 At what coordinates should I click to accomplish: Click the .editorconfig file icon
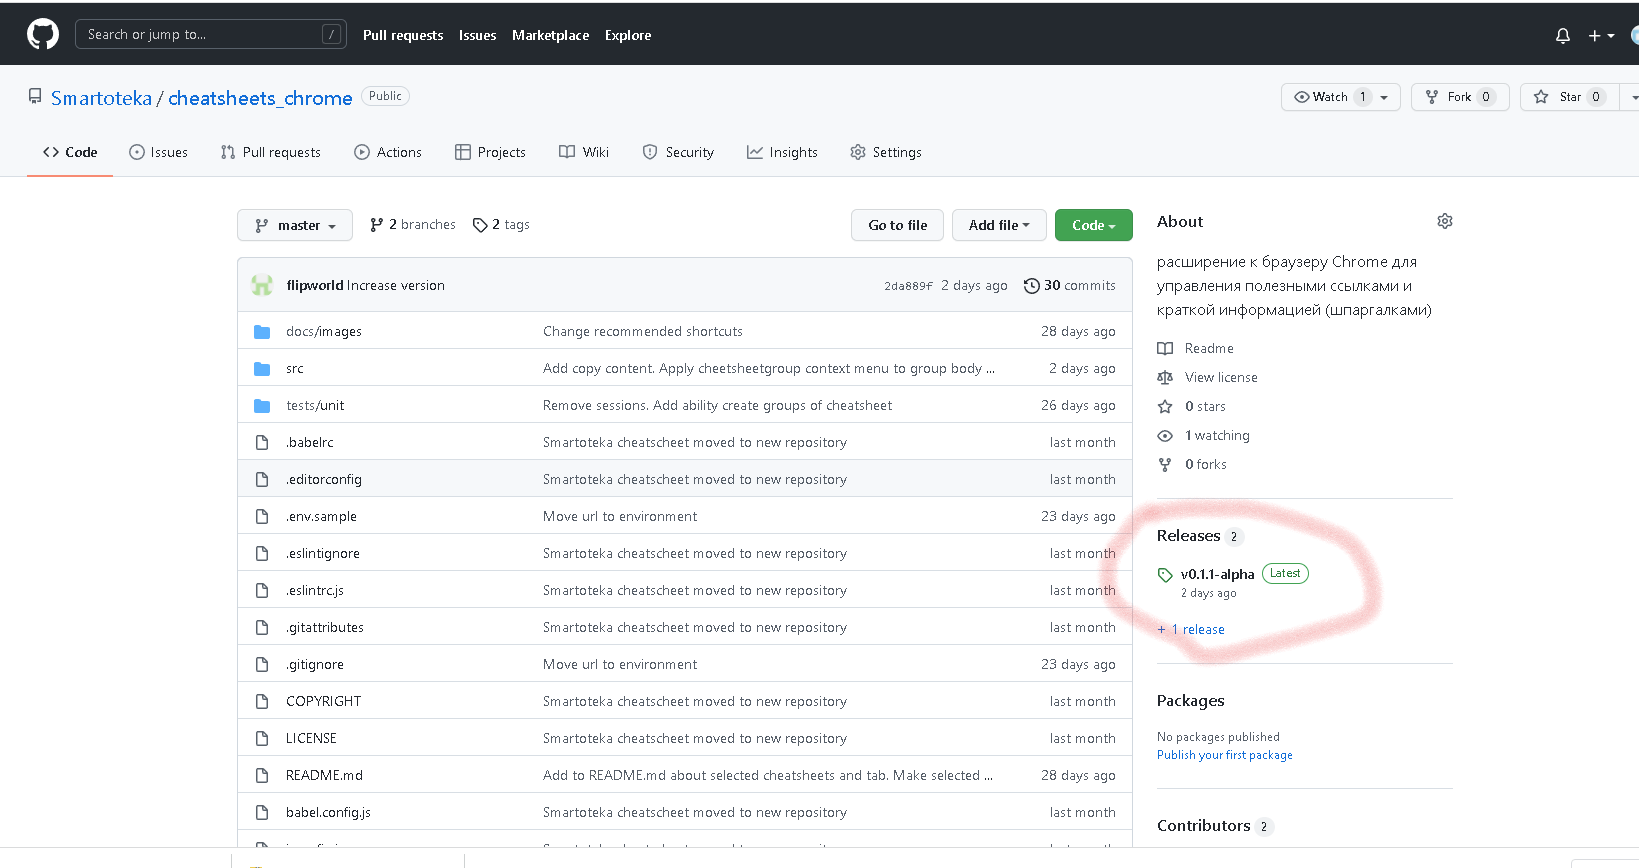[x=262, y=479]
